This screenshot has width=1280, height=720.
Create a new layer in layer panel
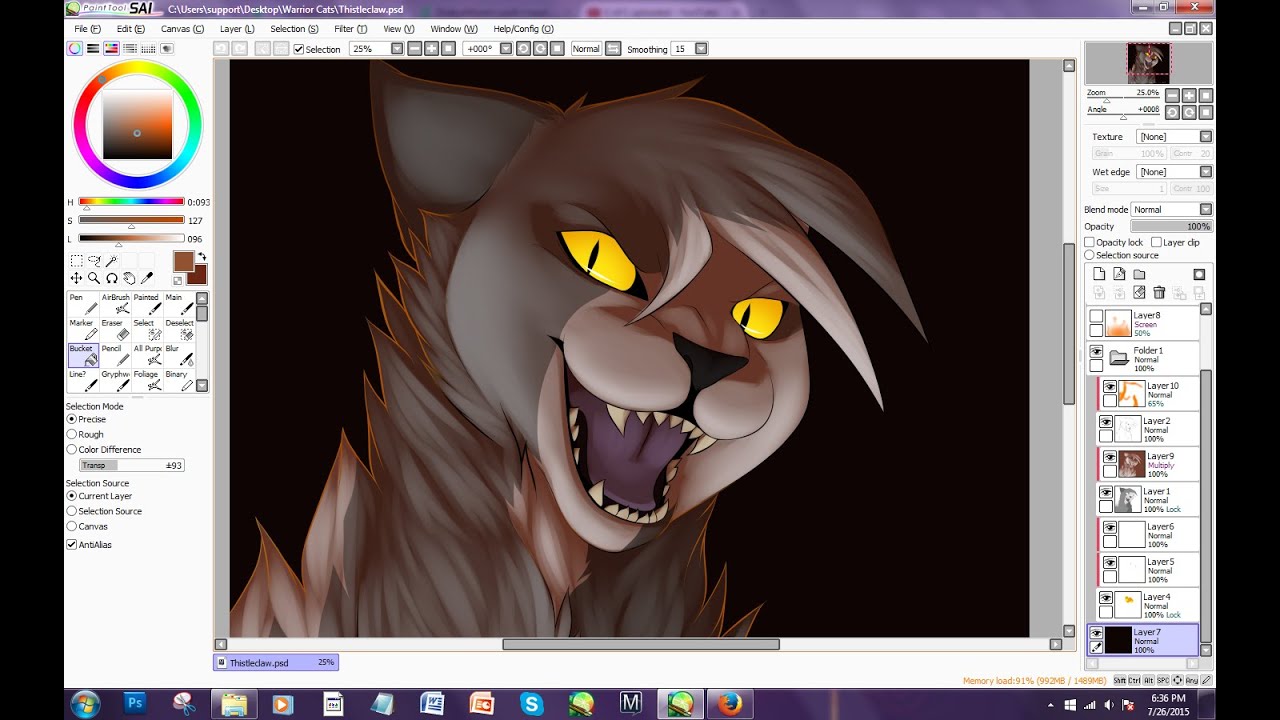coord(1099,274)
